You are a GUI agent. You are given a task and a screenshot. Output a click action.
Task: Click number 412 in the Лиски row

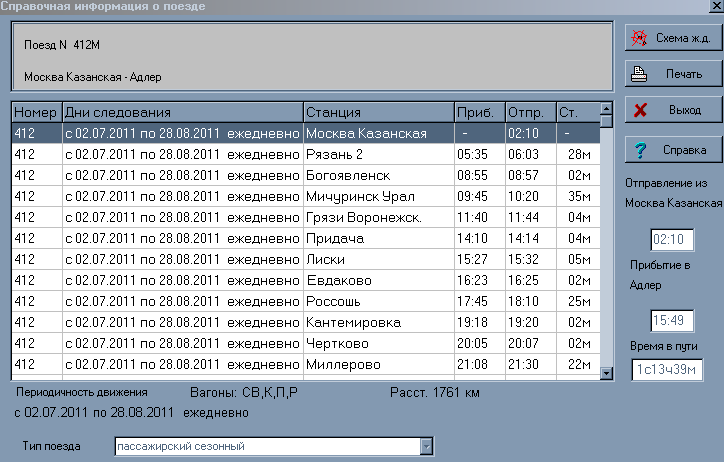pos(36,259)
